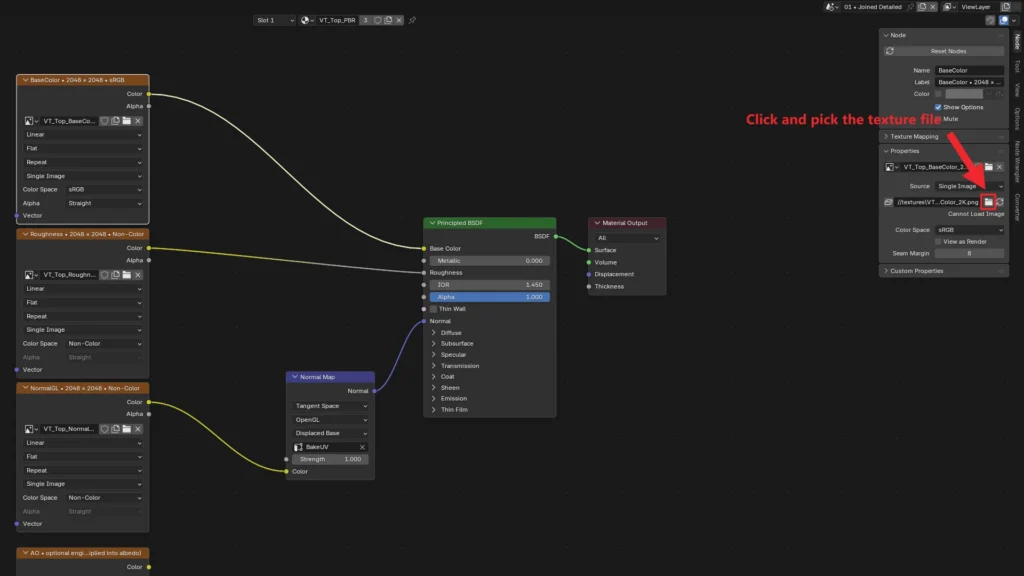Open material browse sphere icon in header
Viewport: 1024px width, 576px height.
tap(306, 20)
